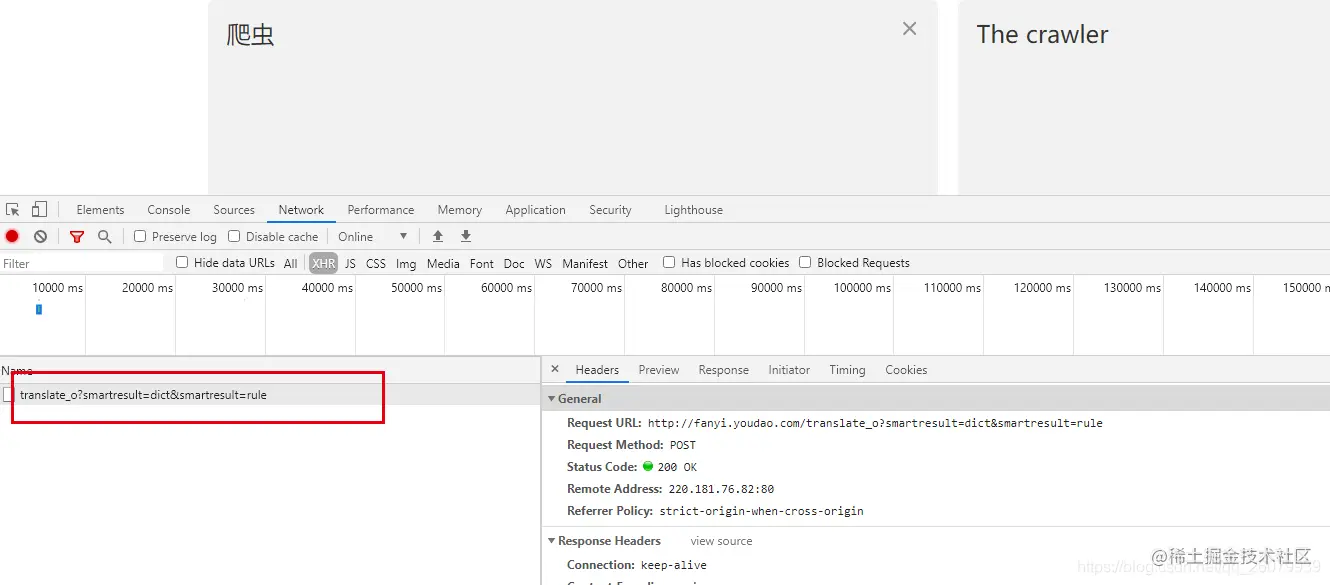The height and width of the screenshot is (585, 1330).
Task: Filter requests by Manifest type
Action: click(585, 264)
